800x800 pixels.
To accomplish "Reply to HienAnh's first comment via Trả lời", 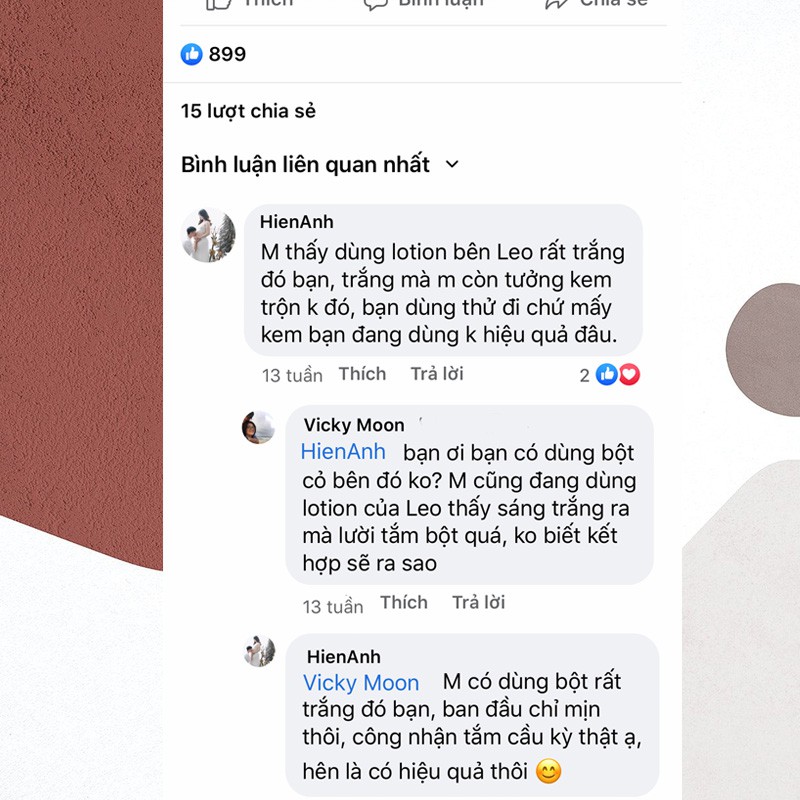I will [437, 374].
